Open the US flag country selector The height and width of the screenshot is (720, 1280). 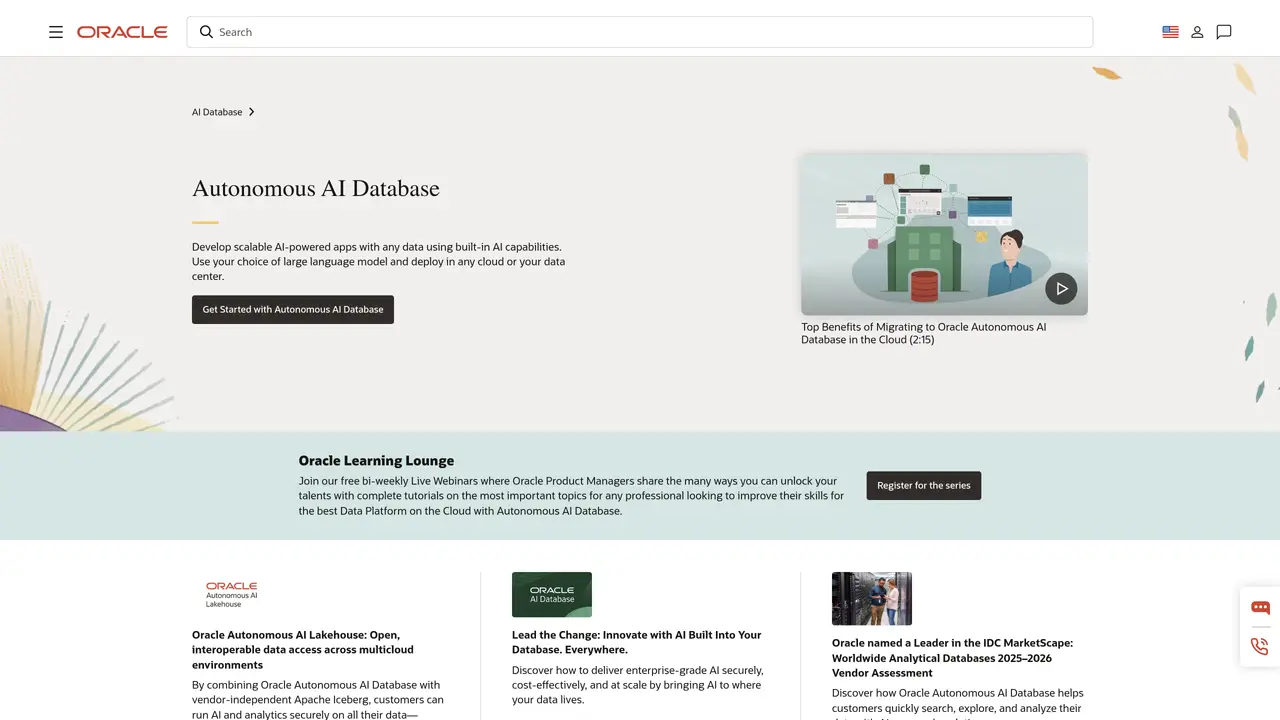click(1170, 32)
